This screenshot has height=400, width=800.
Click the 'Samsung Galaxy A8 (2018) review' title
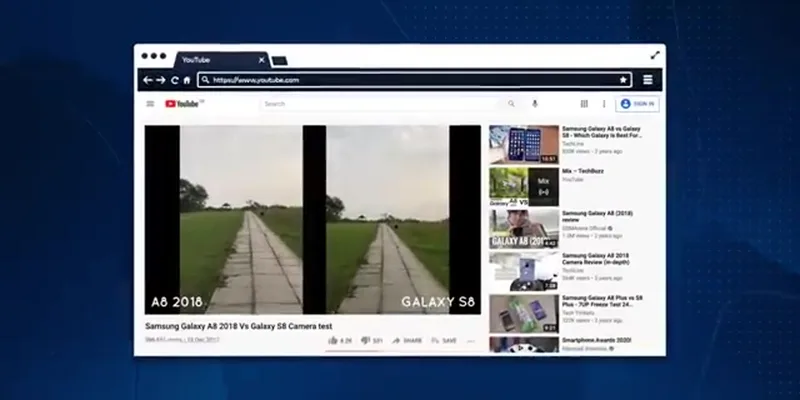coord(597,216)
